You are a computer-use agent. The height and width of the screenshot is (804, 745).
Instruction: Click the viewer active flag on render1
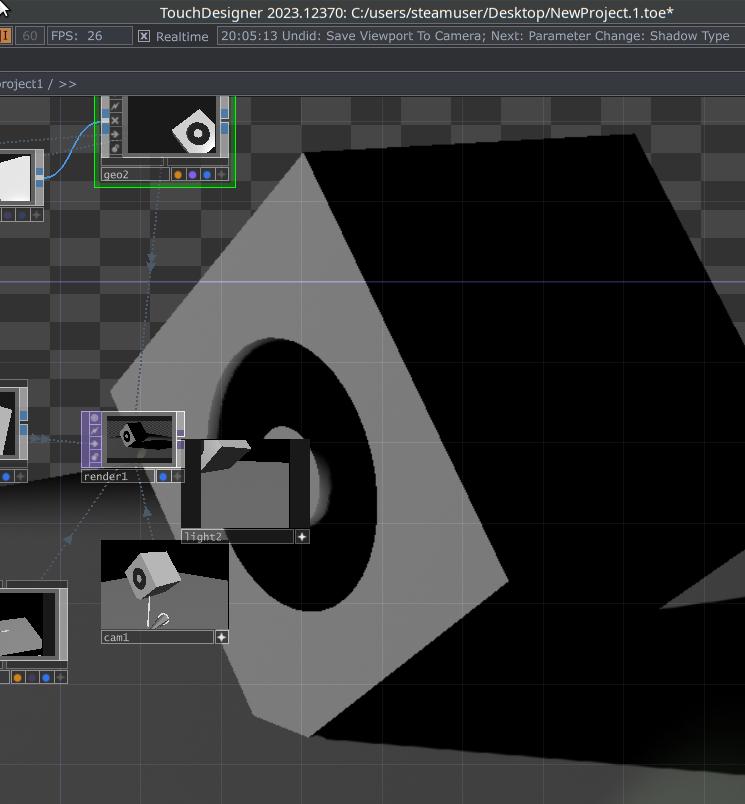coord(95,418)
